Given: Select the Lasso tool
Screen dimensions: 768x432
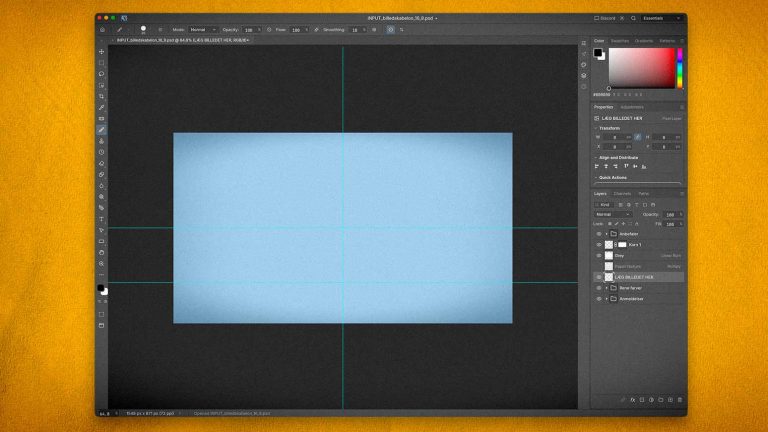Looking at the screenshot, I should [101, 74].
